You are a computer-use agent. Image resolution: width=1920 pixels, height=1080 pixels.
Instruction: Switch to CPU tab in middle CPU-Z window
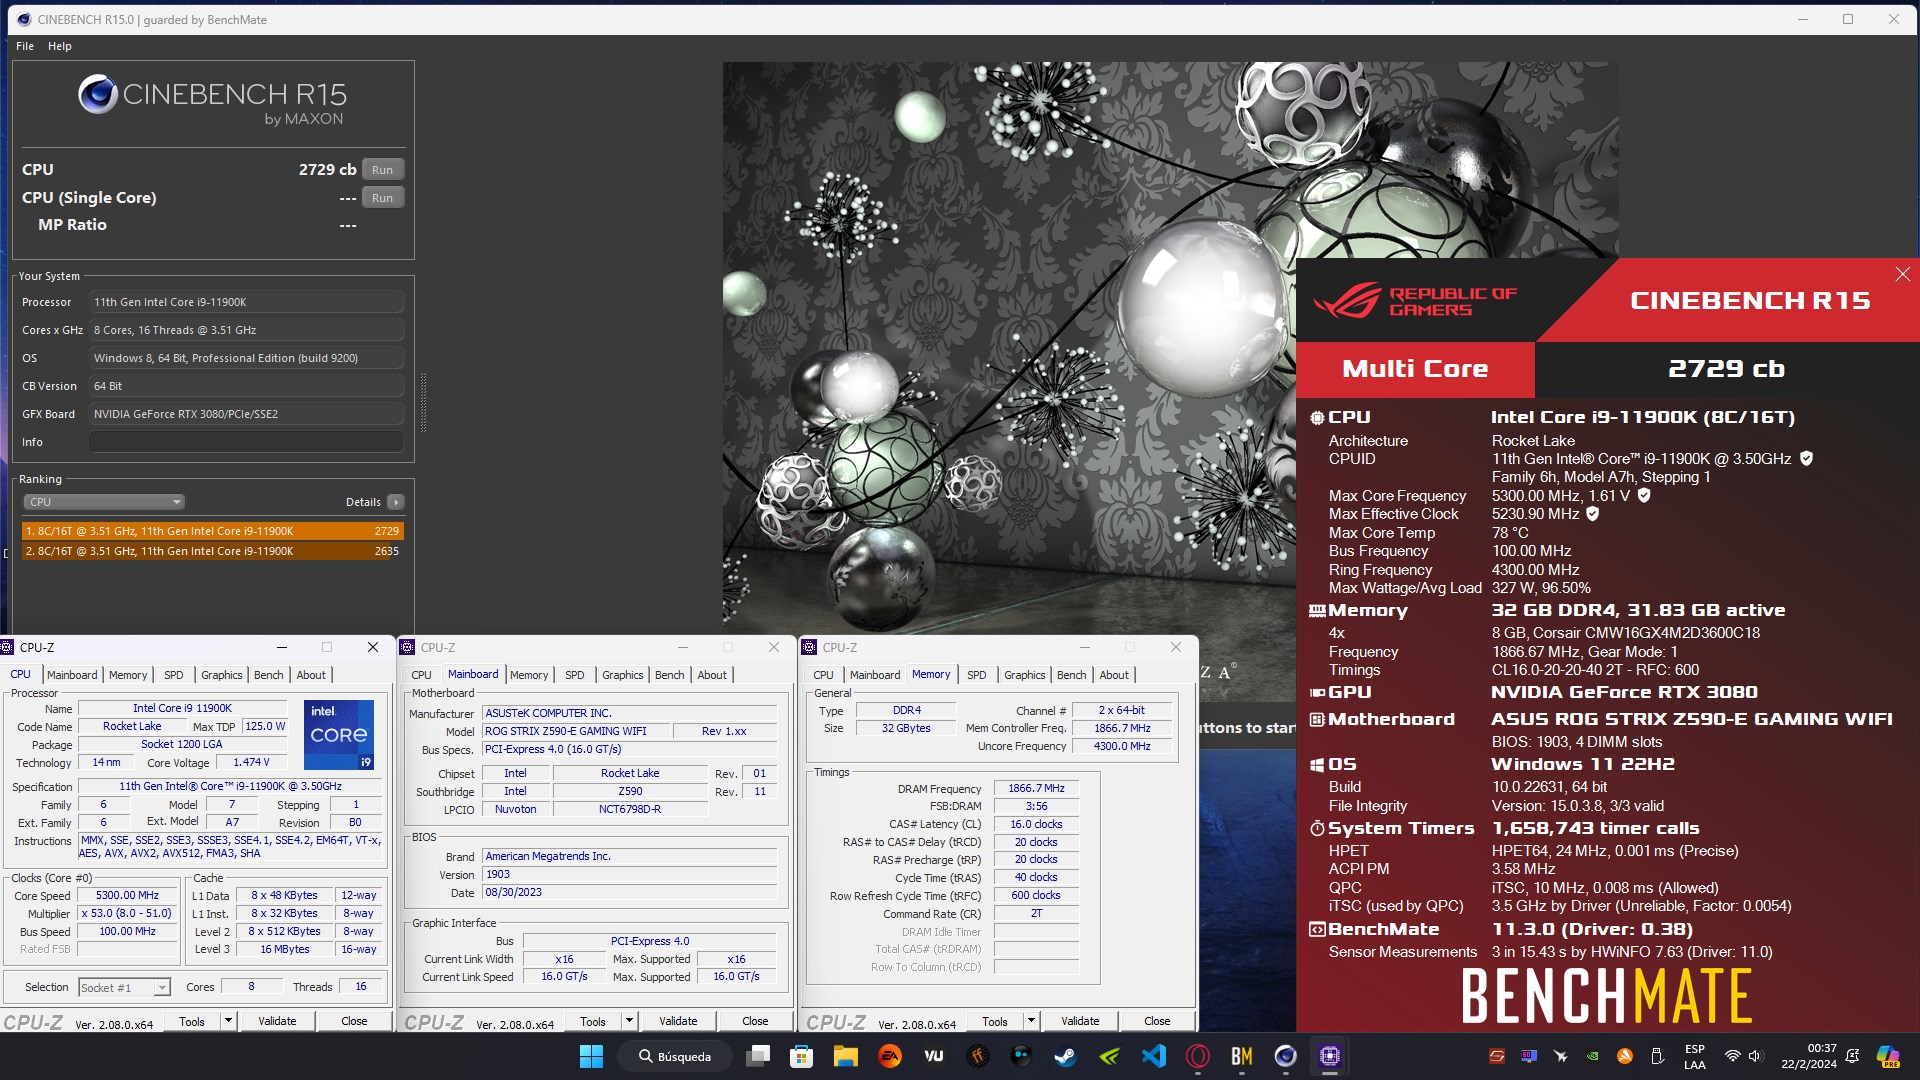pyautogui.click(x=422, y=675)
